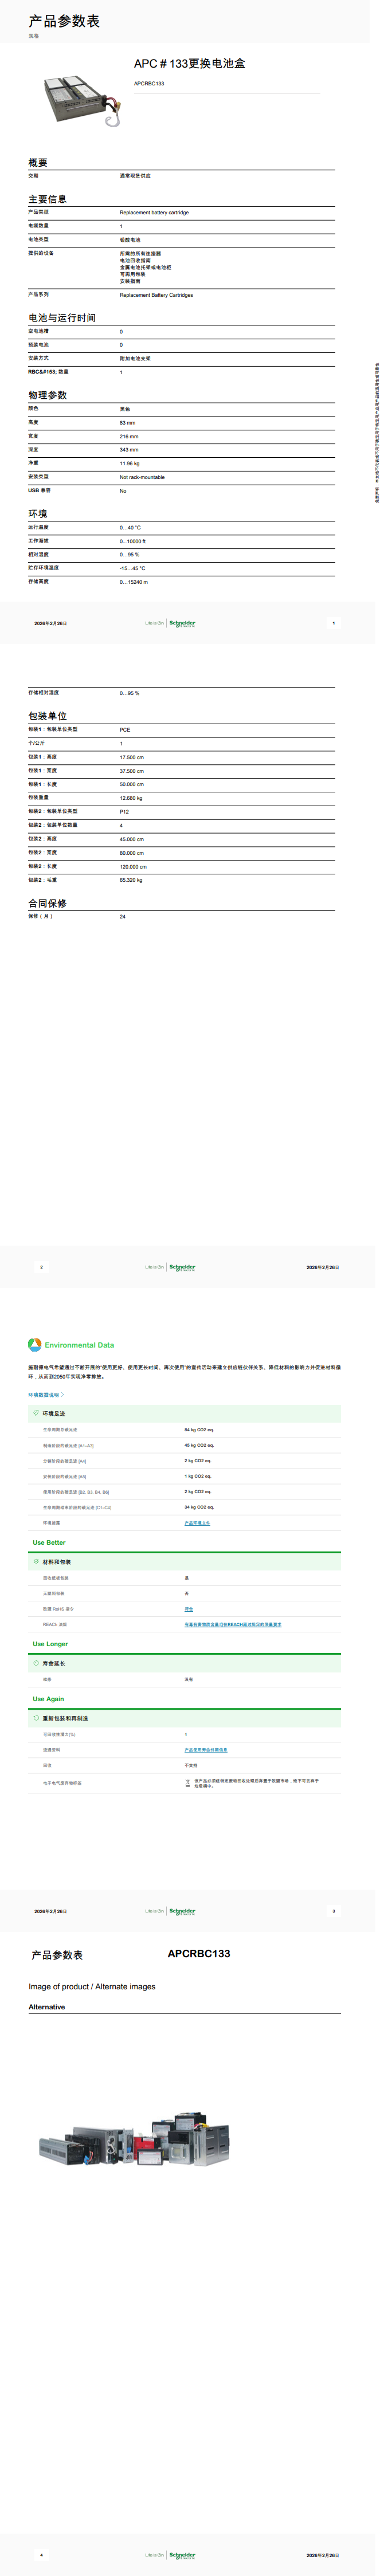Click the icon beside 重新包装和再制造 header
This screenshot has height=2576, width=384.
(36, 1718)
